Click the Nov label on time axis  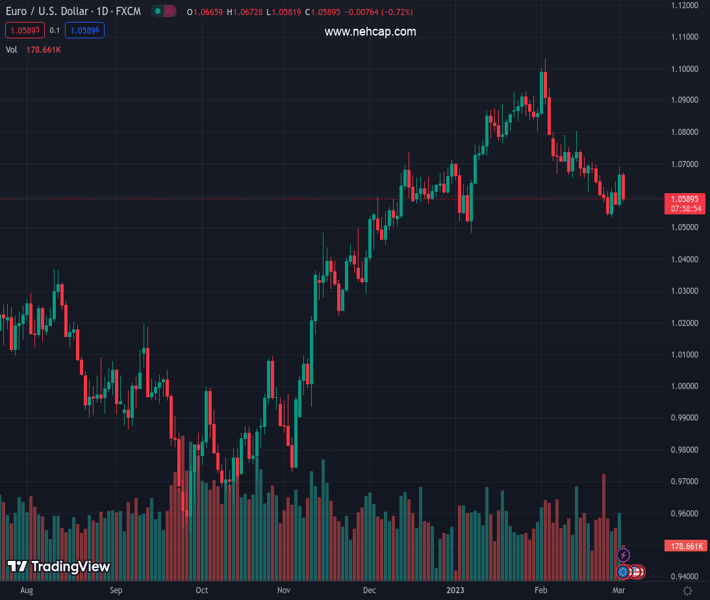pos(283,591)
